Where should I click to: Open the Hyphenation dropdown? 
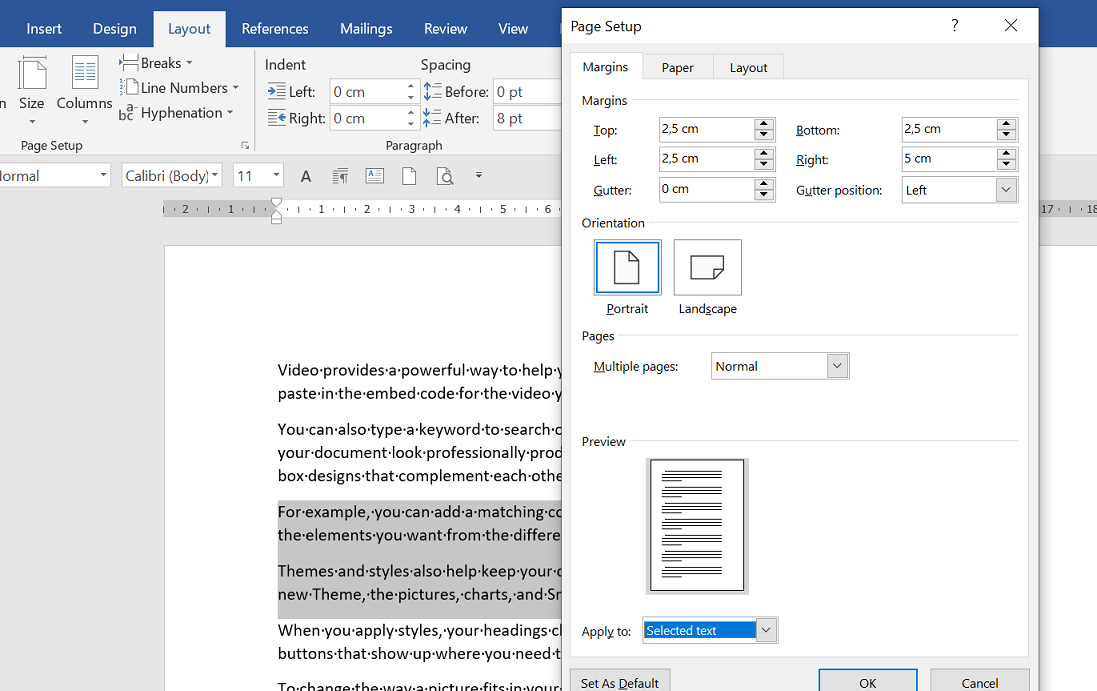coord(176,113)
